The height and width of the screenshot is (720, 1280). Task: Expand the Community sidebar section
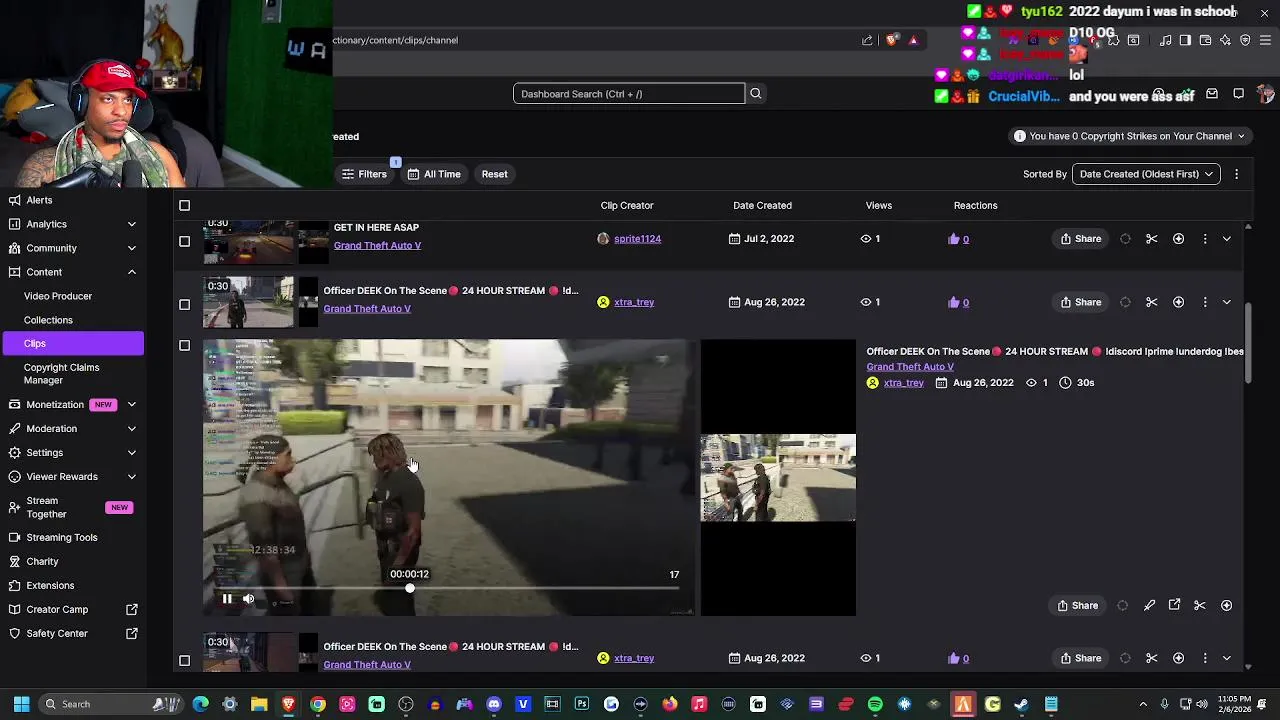[x=132, y=248]
